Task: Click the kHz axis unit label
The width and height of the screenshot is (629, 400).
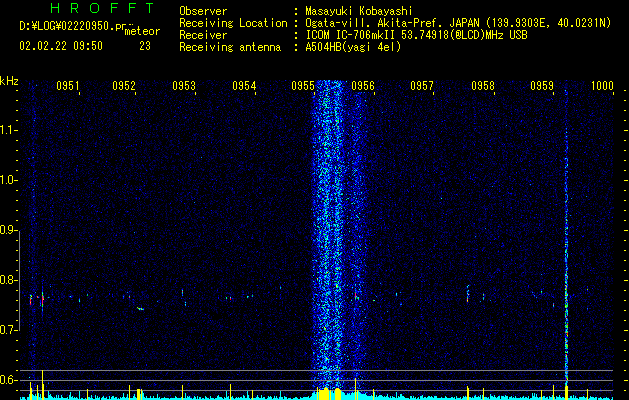Action: tap(9, 81)
